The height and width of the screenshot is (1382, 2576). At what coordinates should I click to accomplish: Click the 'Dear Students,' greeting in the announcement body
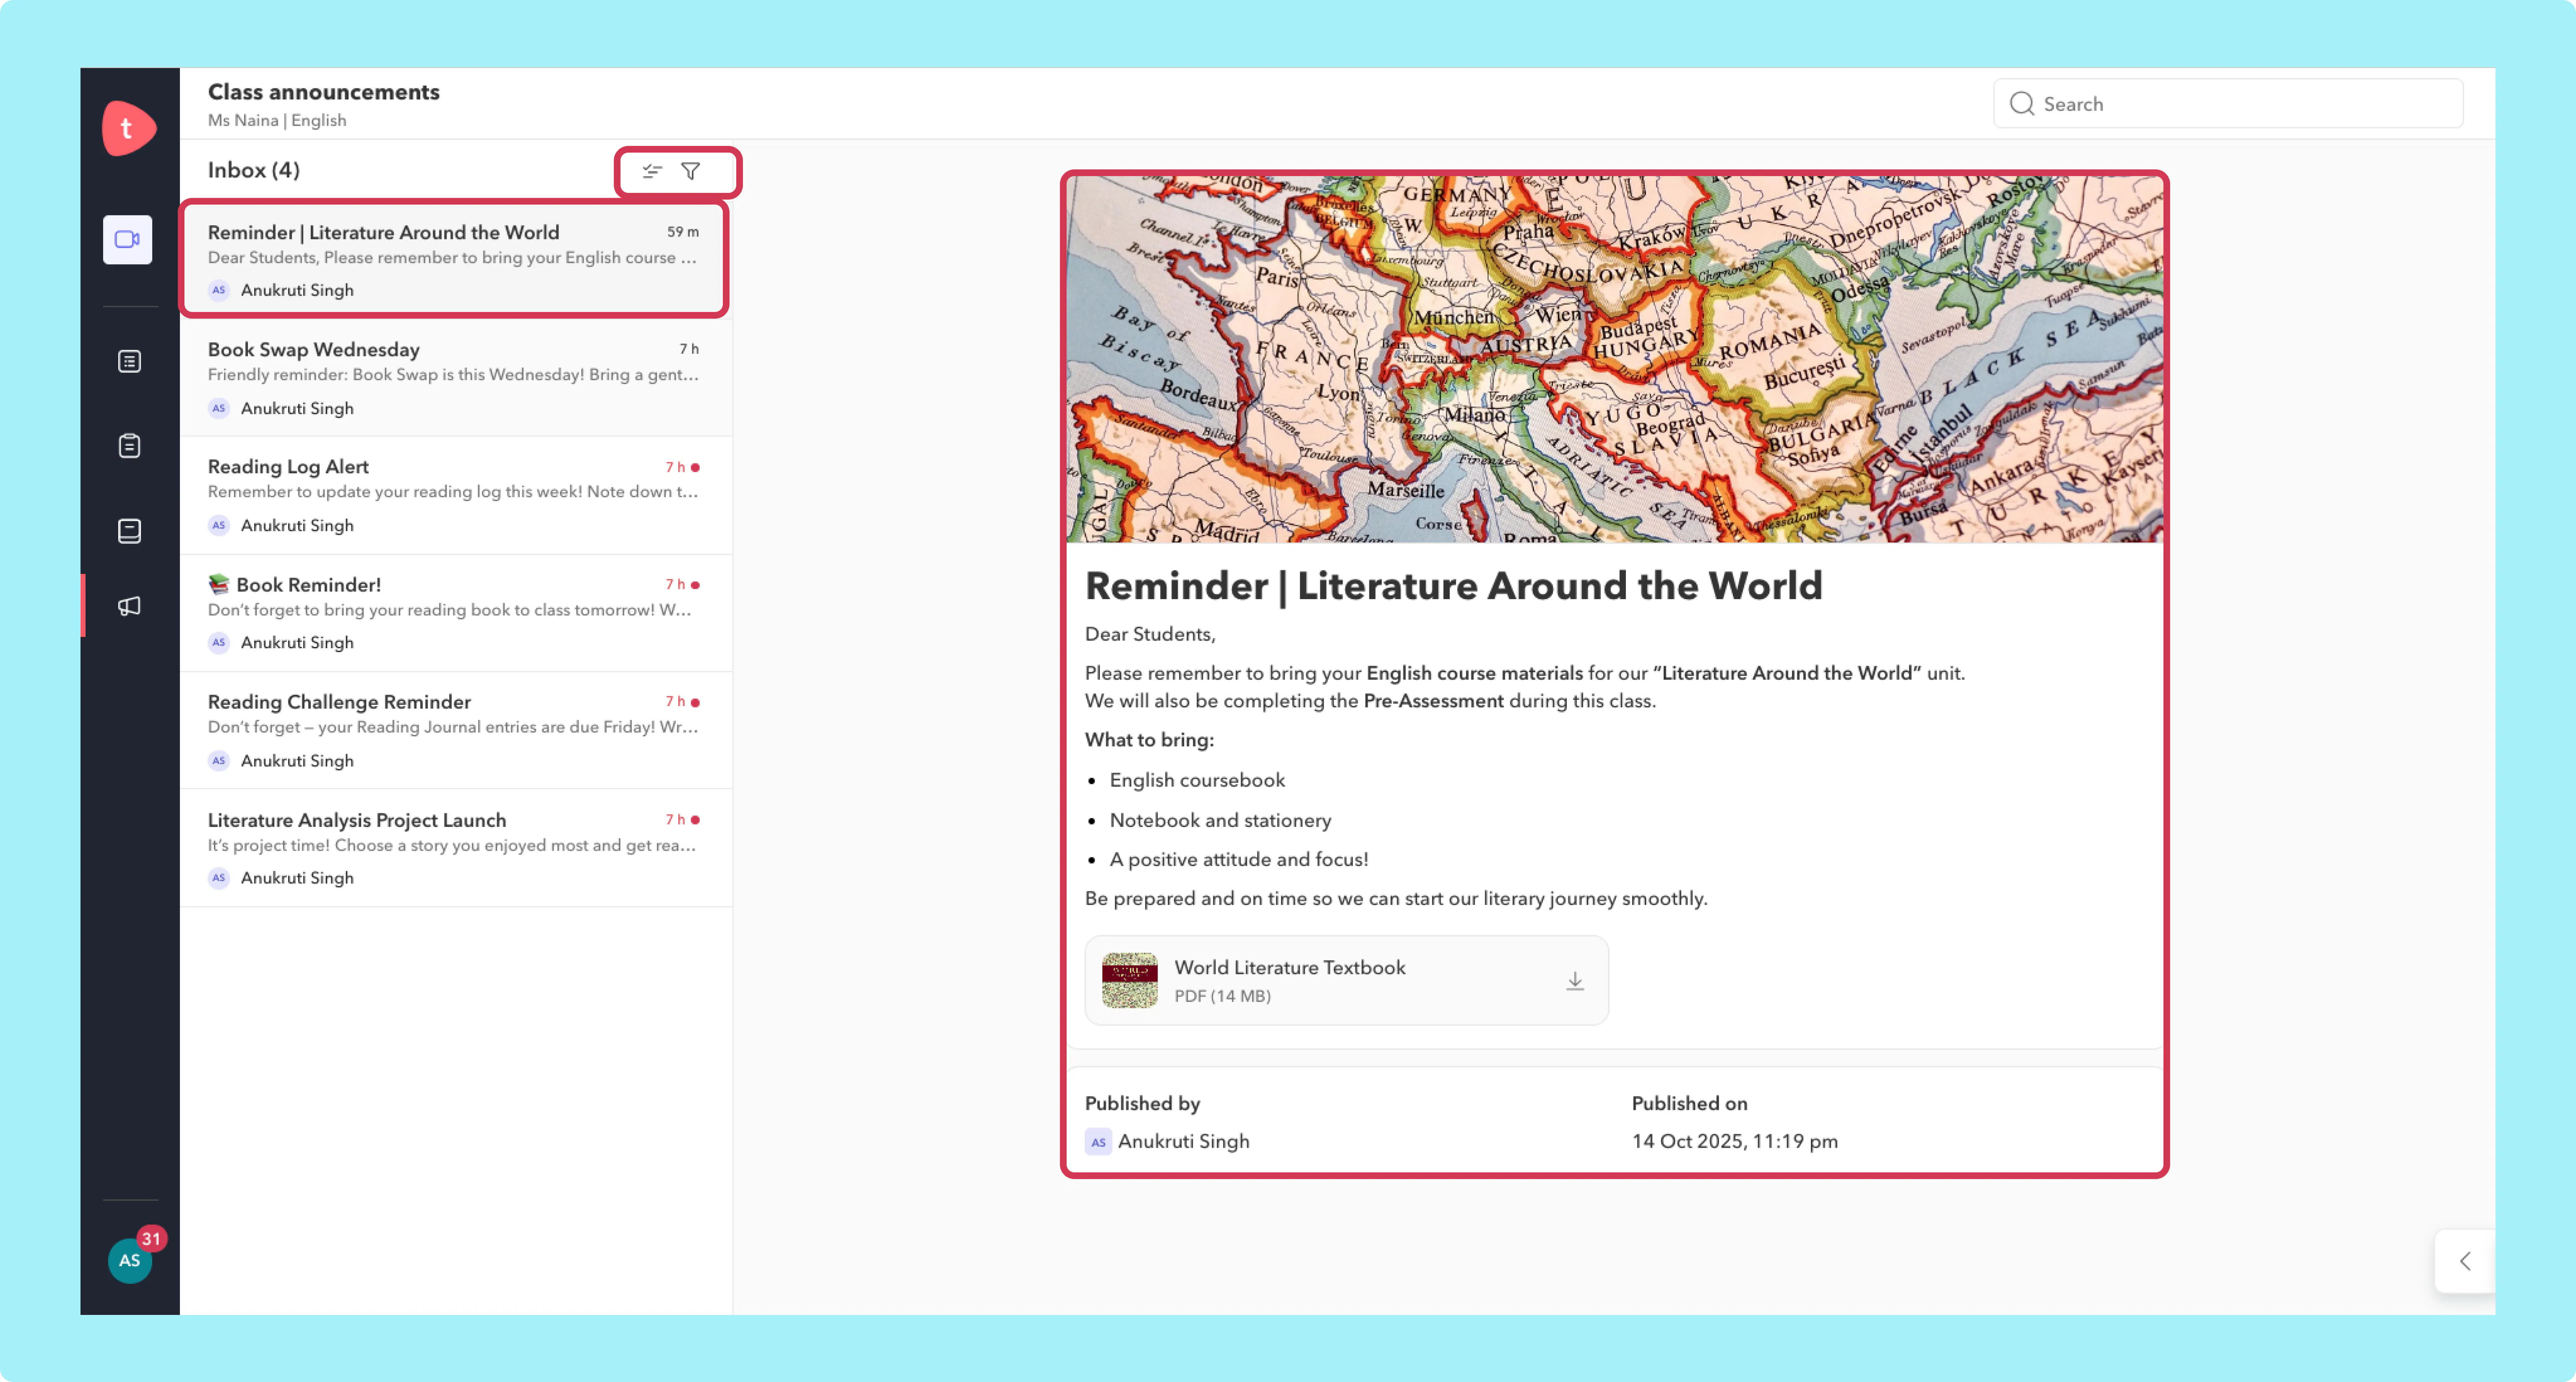coord(1150,634)
